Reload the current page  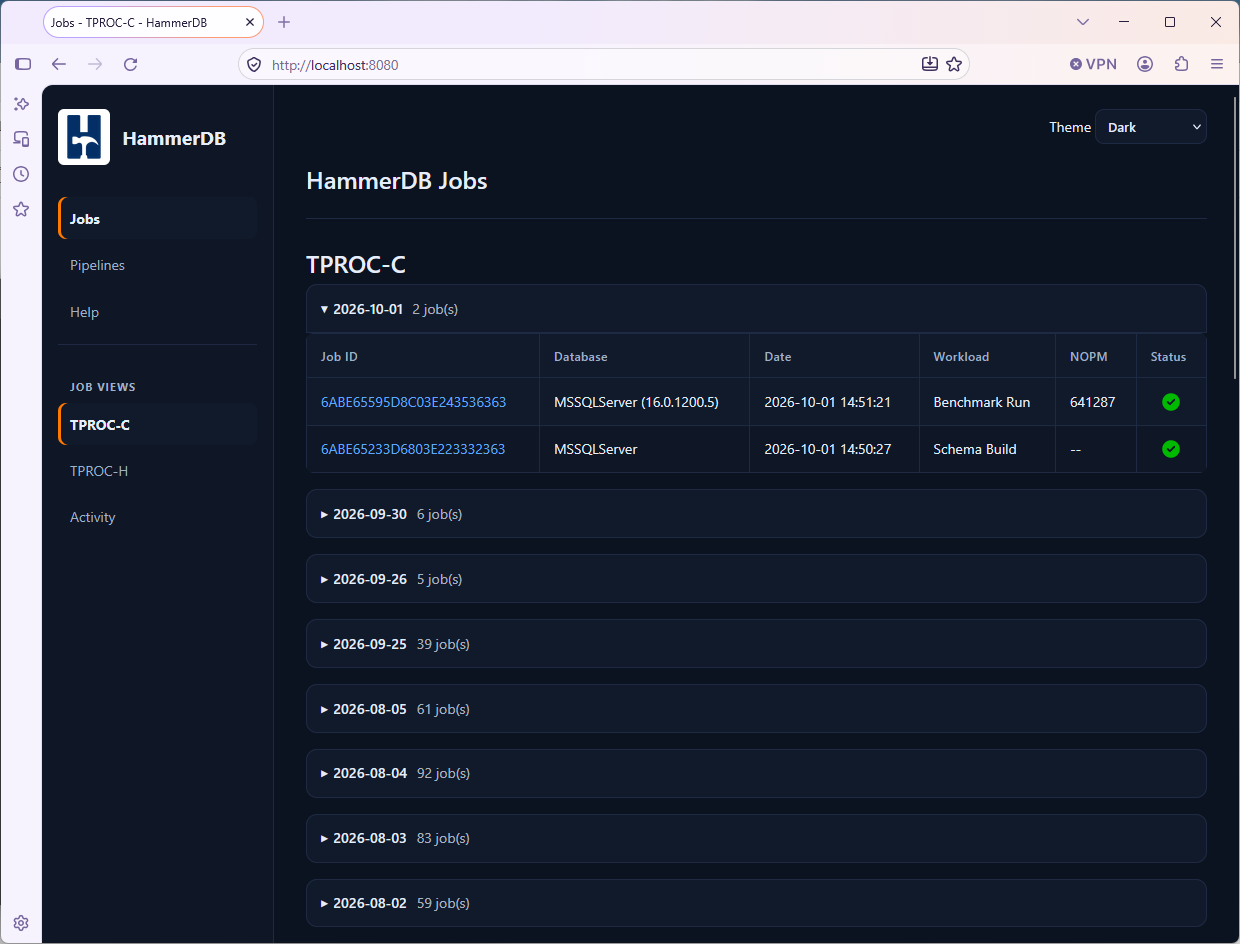click(130, 64)
